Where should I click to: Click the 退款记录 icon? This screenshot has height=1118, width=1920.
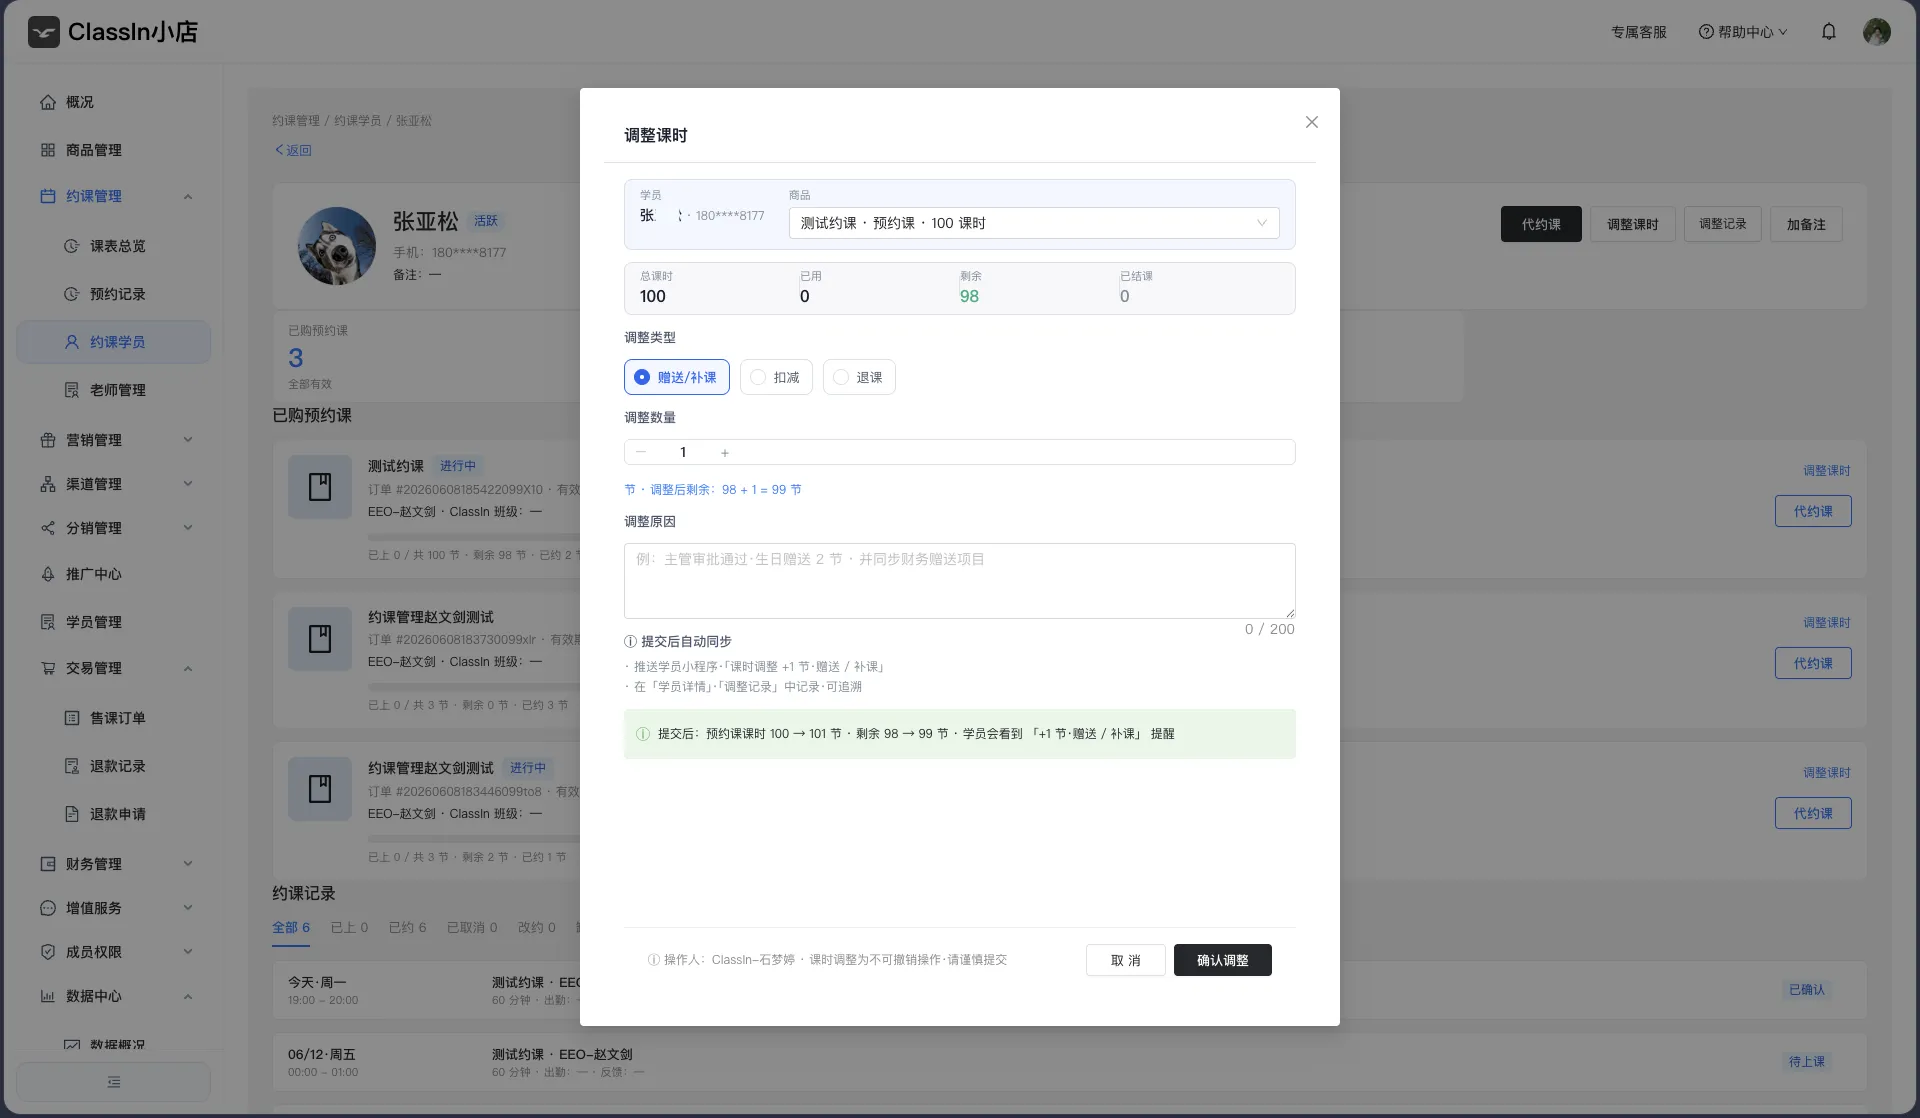pyautogui.click(x=72, y=766)
